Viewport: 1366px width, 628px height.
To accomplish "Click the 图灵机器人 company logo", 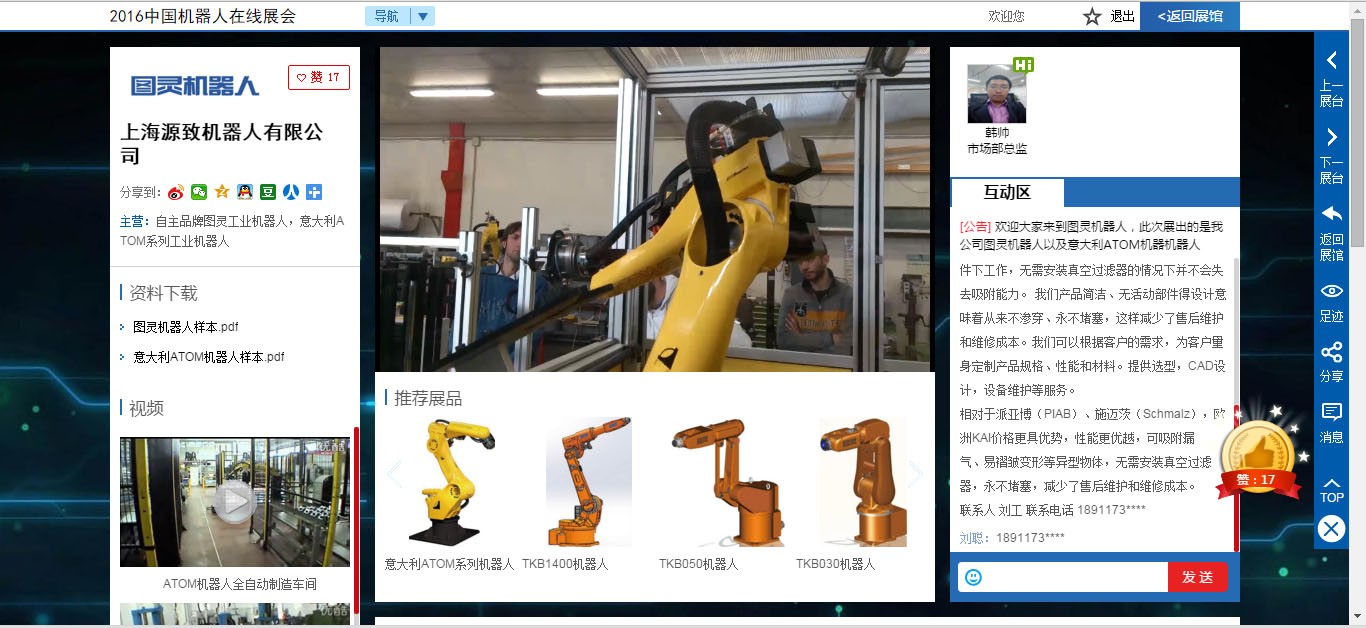I will pos(195,85).
